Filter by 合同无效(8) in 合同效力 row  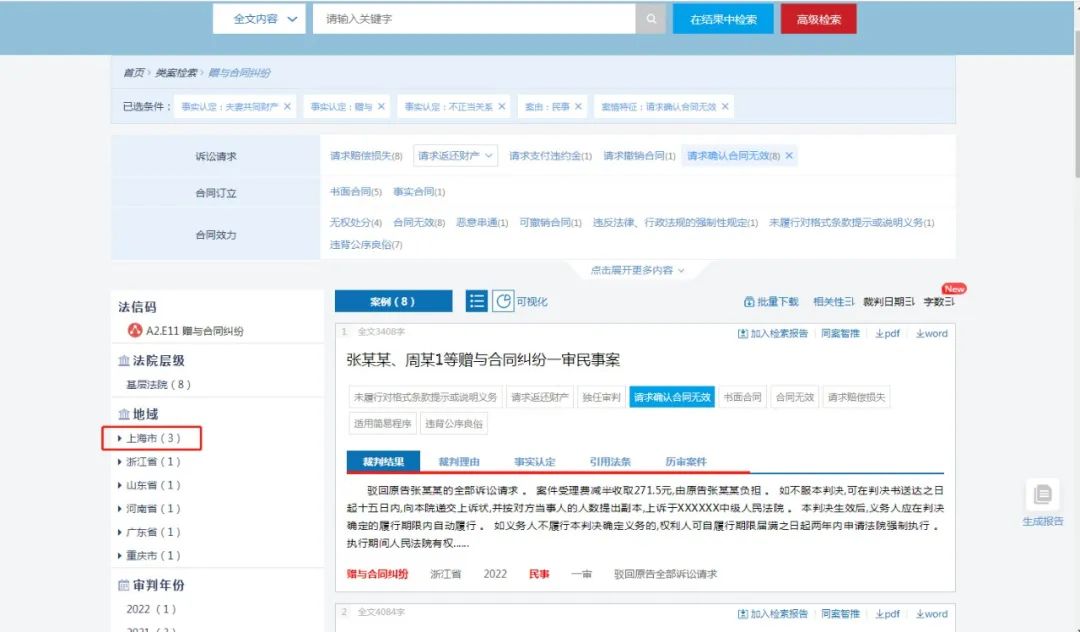pos(419,222)
